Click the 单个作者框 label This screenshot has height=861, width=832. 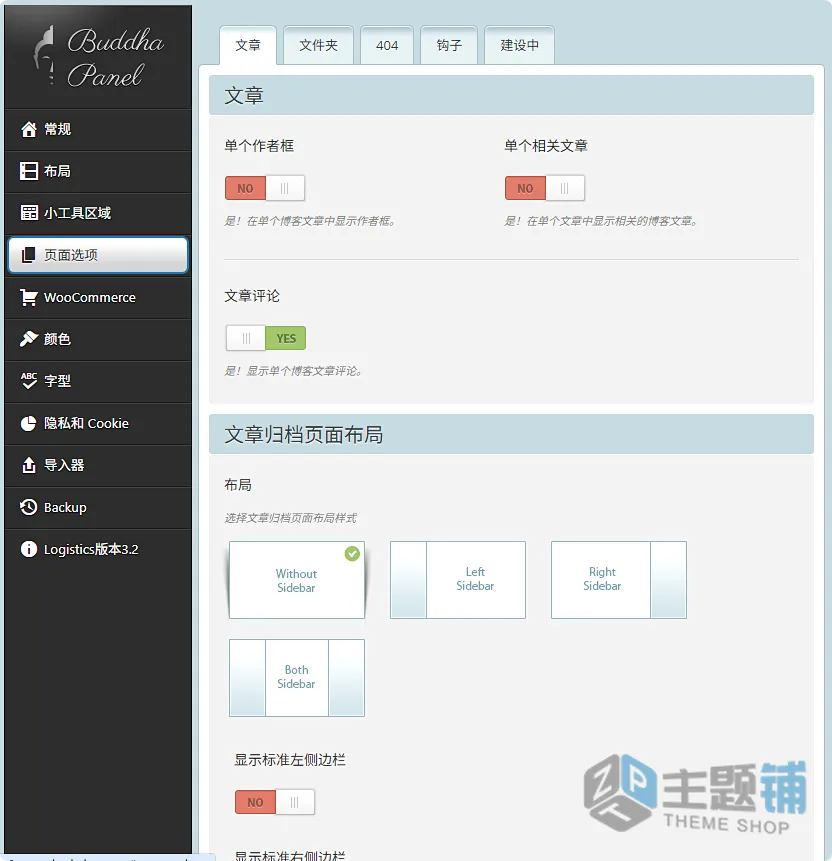click(259, 146)
